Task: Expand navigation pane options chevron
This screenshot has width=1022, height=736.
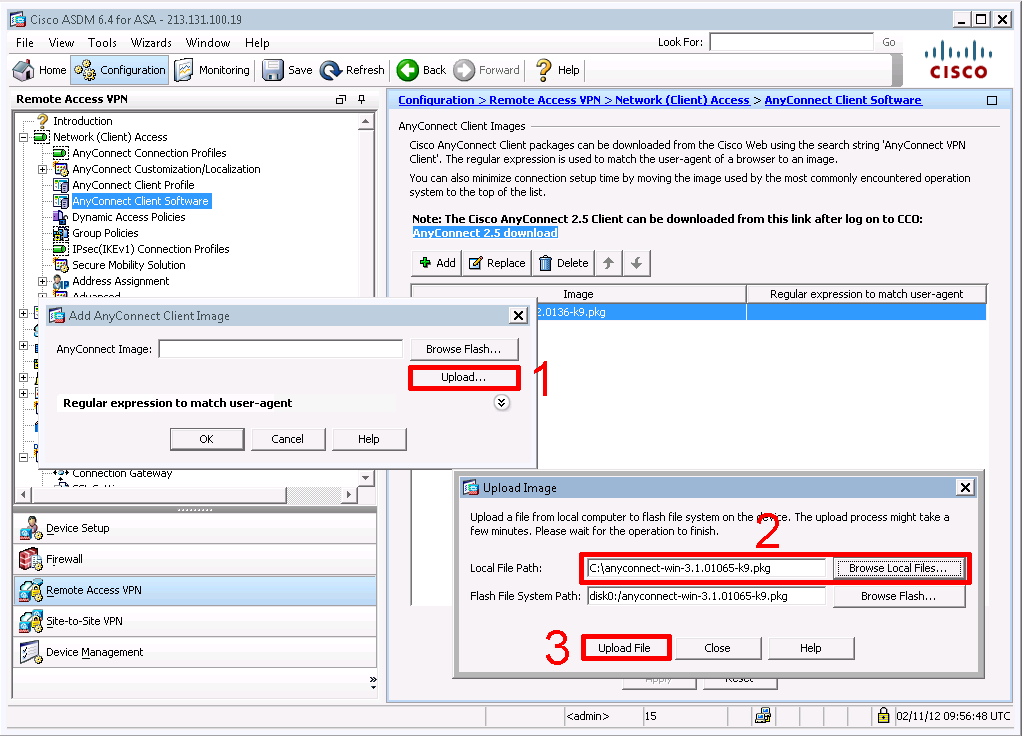Action: tap(373, 683)
